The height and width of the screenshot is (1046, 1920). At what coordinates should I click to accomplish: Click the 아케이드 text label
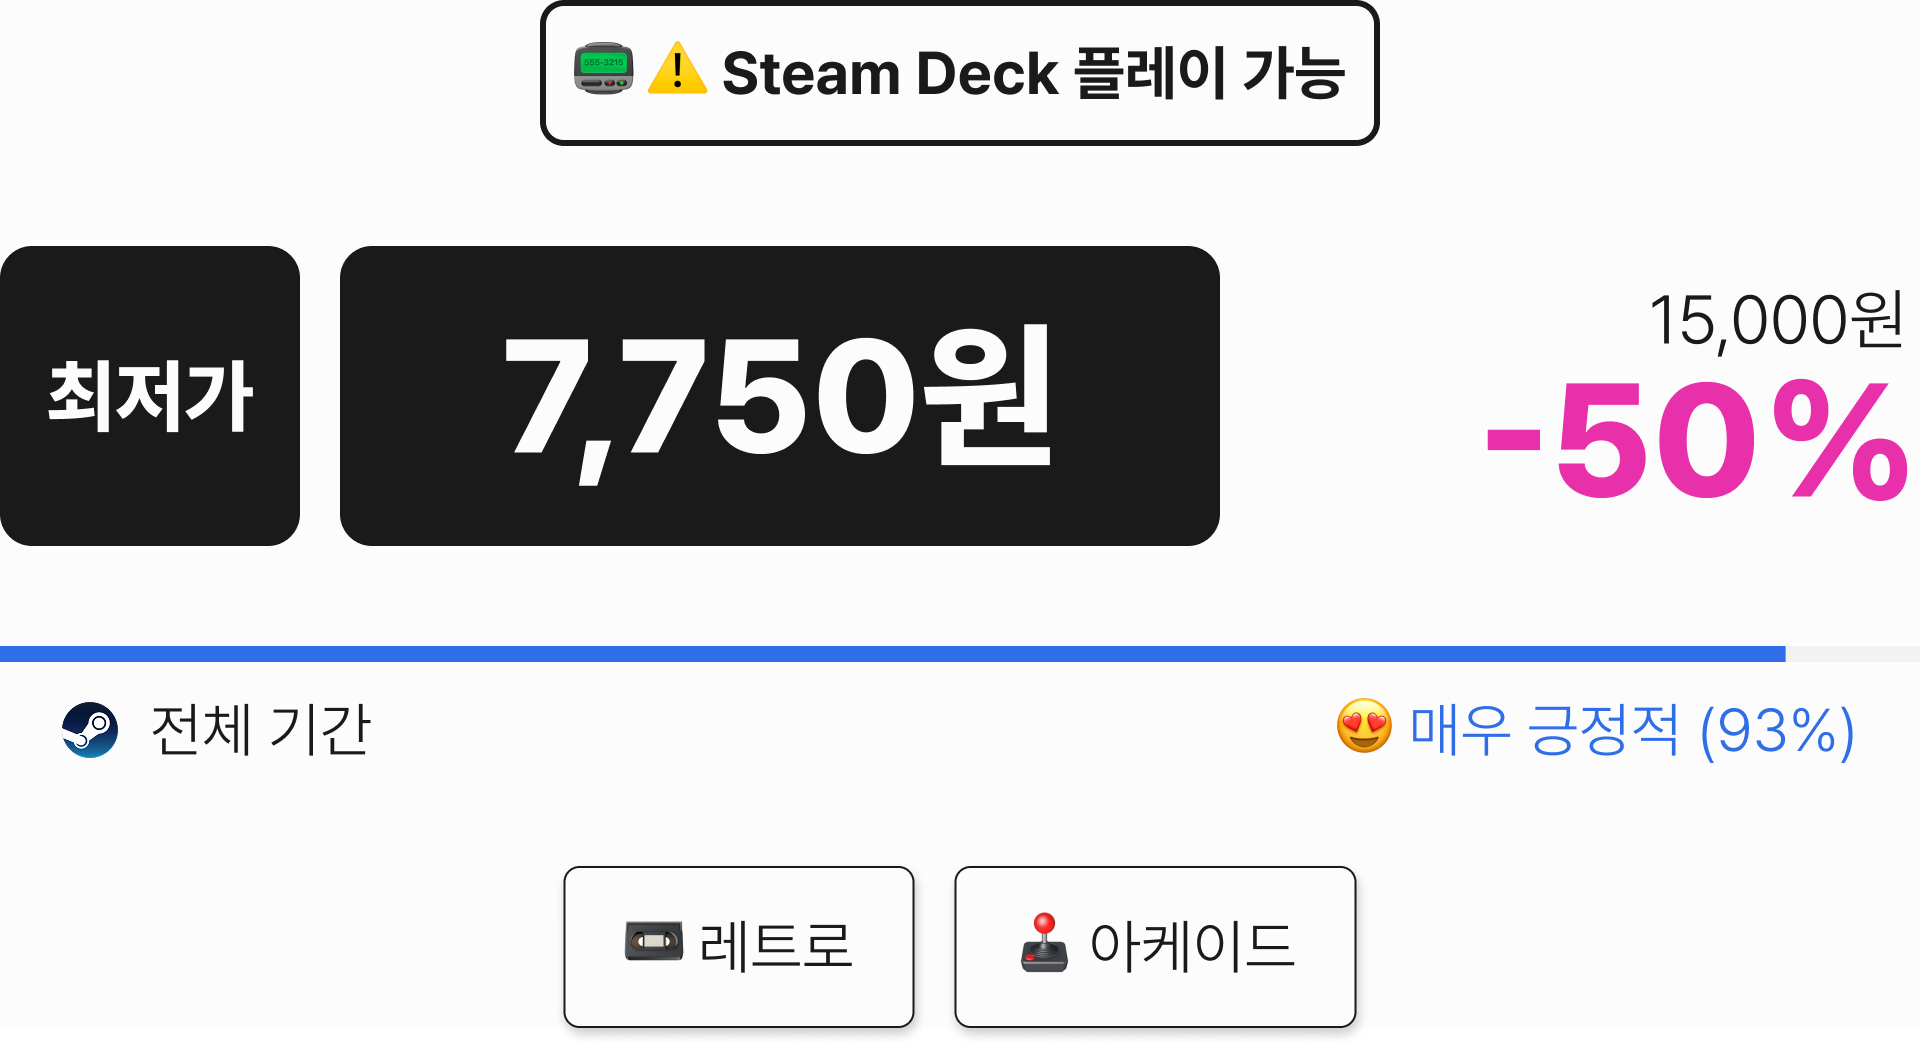pyautogui.click(x=1192, y=946)
